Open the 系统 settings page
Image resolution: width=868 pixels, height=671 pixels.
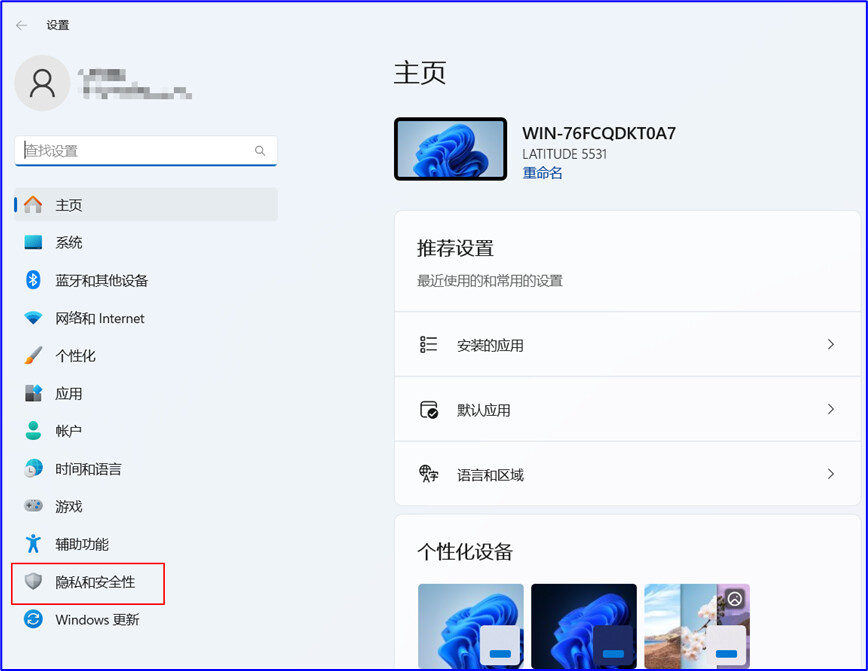click(x=146, y=242)
